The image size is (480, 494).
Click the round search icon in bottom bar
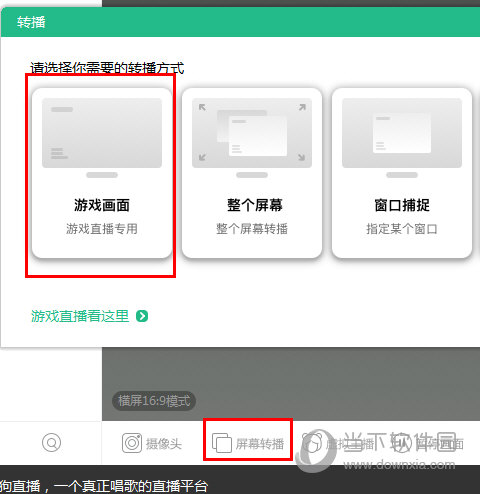[x=51, y=443]
